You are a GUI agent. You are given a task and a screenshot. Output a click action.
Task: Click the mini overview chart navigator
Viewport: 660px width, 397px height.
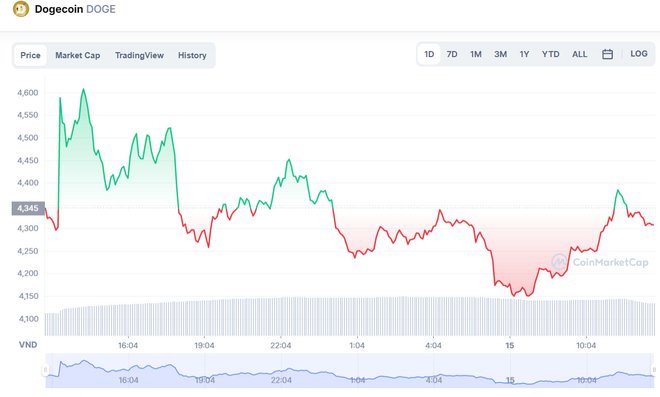pos(349,370)
